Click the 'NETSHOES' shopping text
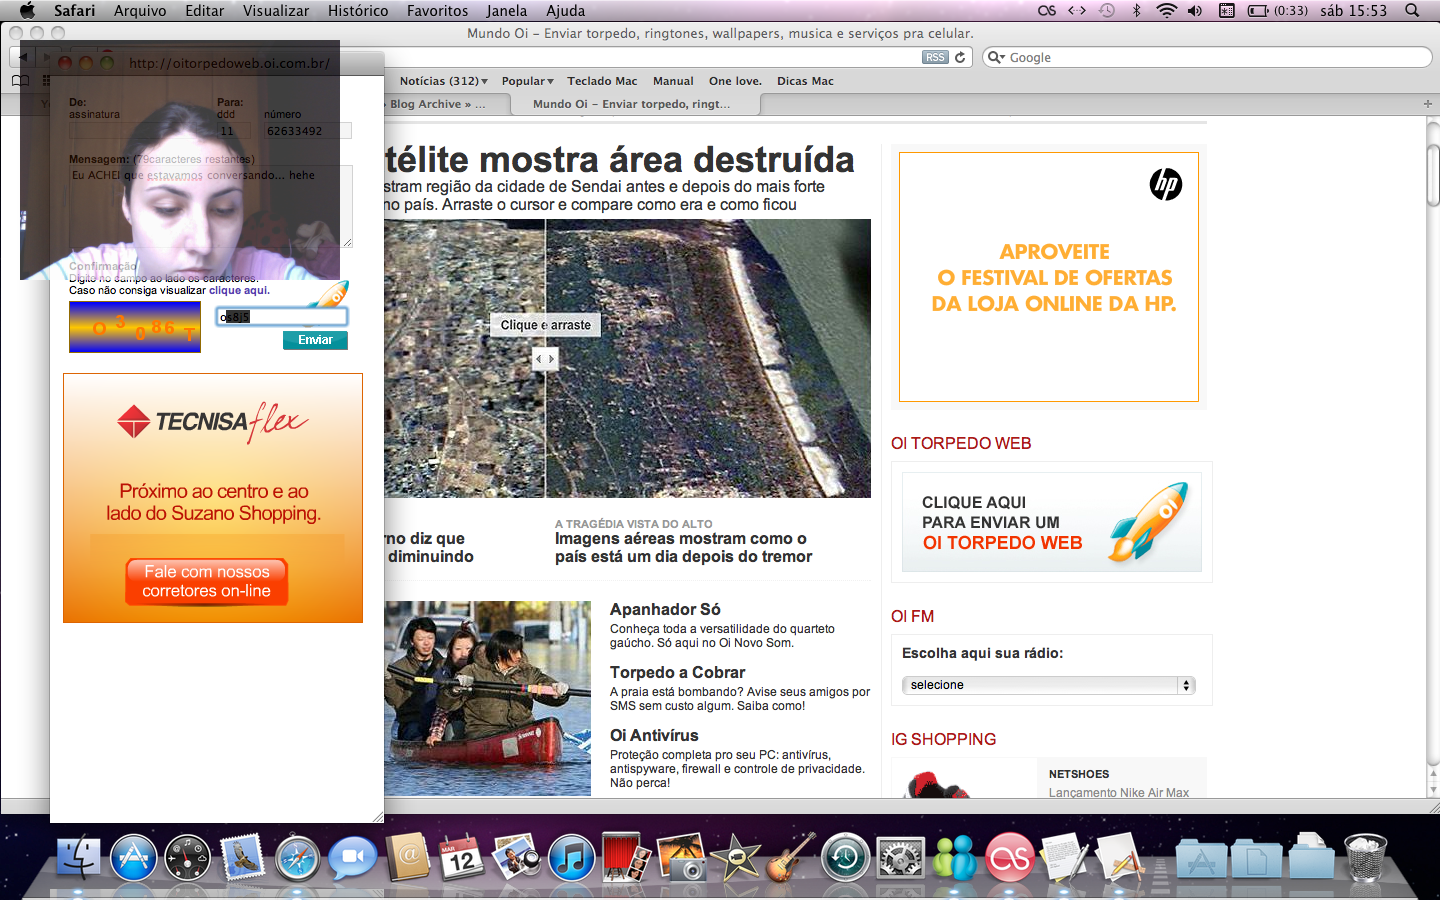Viewport: 1440px width, 900px height. coord(1079,774)
